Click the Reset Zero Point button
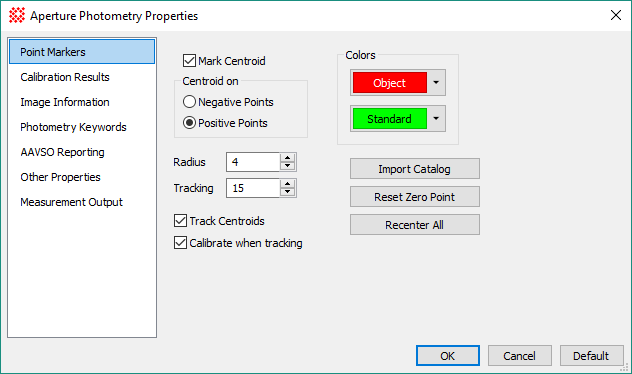The image size is (632, 374). 415,197
